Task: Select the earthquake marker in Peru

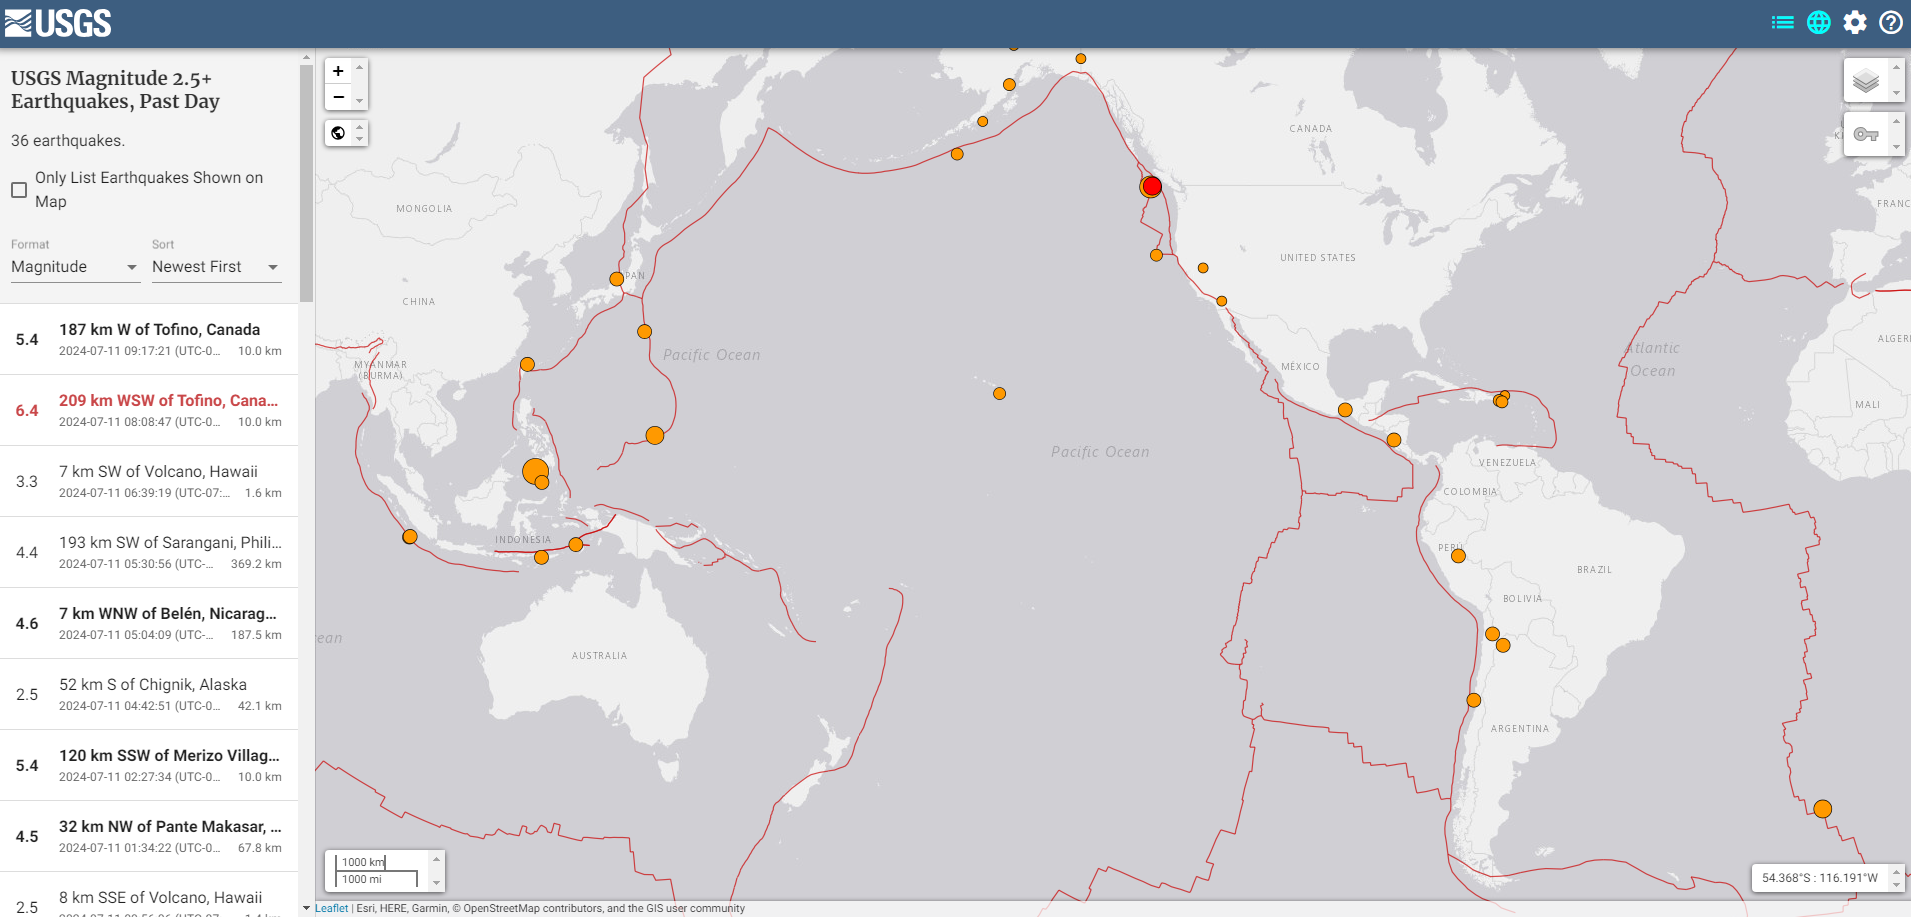Action: point(1458,556)
